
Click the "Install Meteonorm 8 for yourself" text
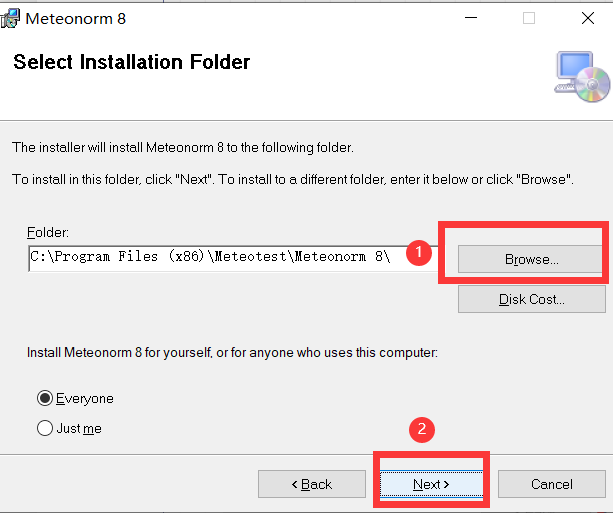[x=232, y=353]
